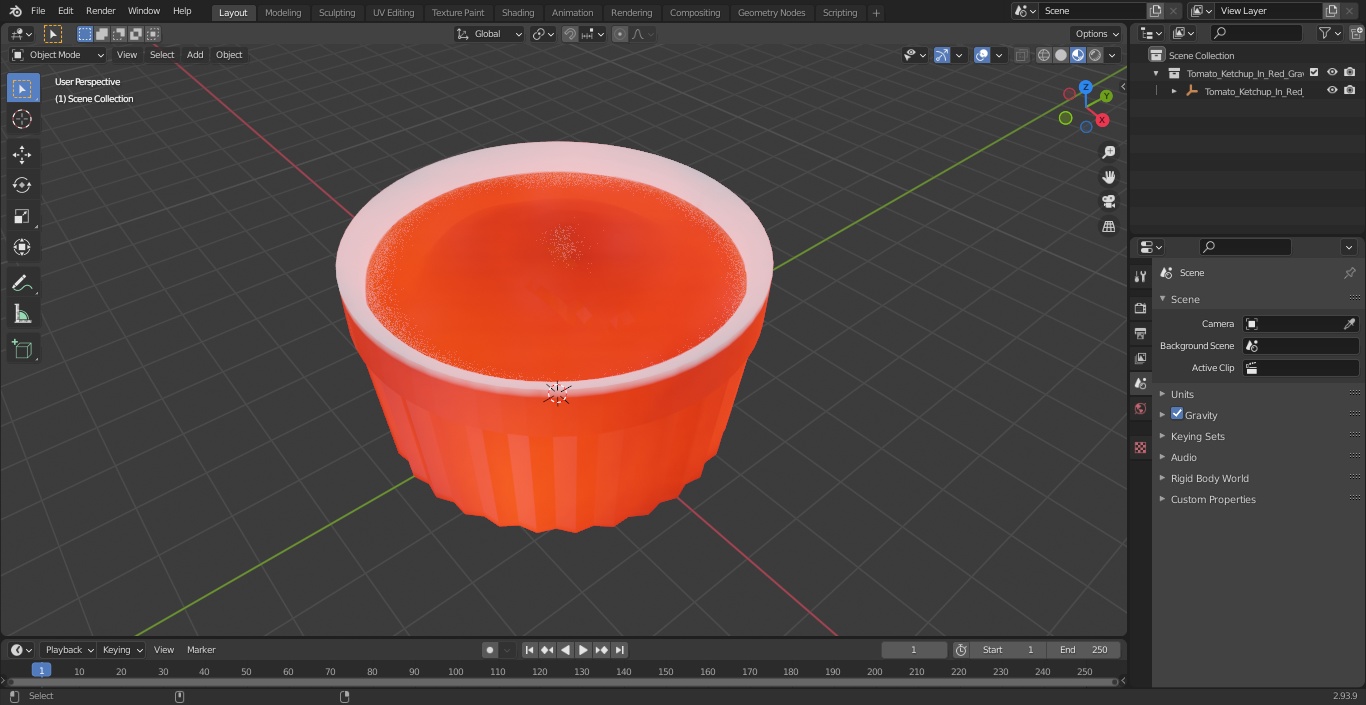Click the pan view hand icon
The image size is (1366, 705).
click(x=1108, y=177)
